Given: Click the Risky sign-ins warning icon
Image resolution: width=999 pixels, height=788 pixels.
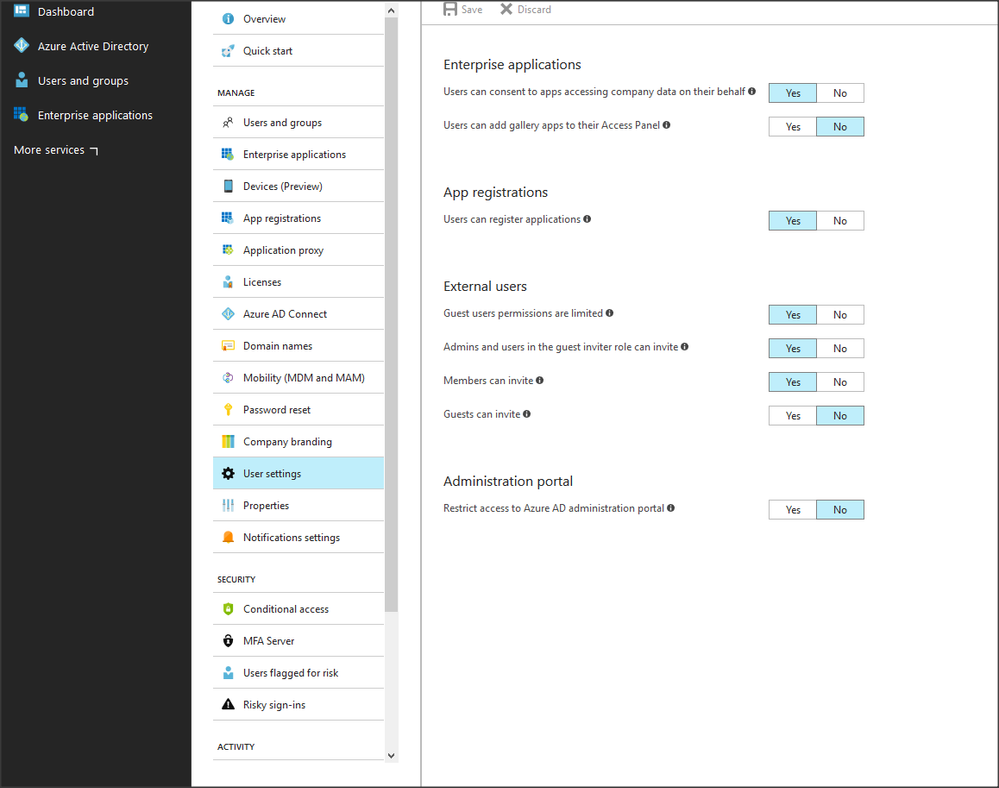Looking at the screenshot, I should (227, 705).
